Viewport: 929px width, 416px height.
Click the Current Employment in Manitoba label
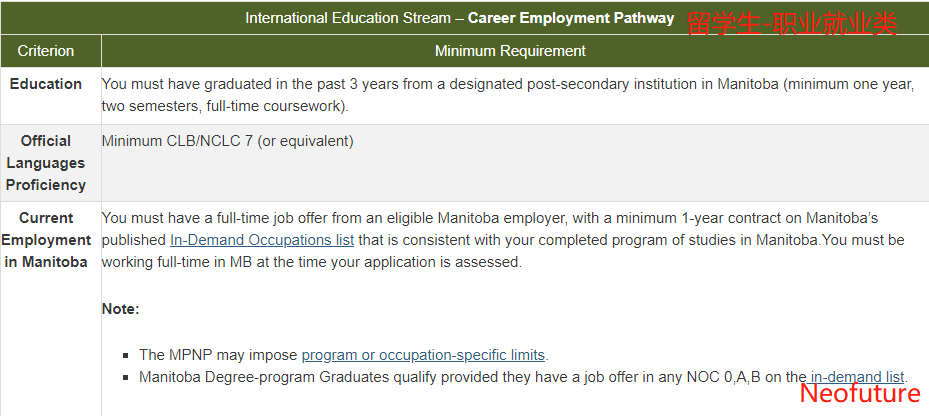pos(46,240)
